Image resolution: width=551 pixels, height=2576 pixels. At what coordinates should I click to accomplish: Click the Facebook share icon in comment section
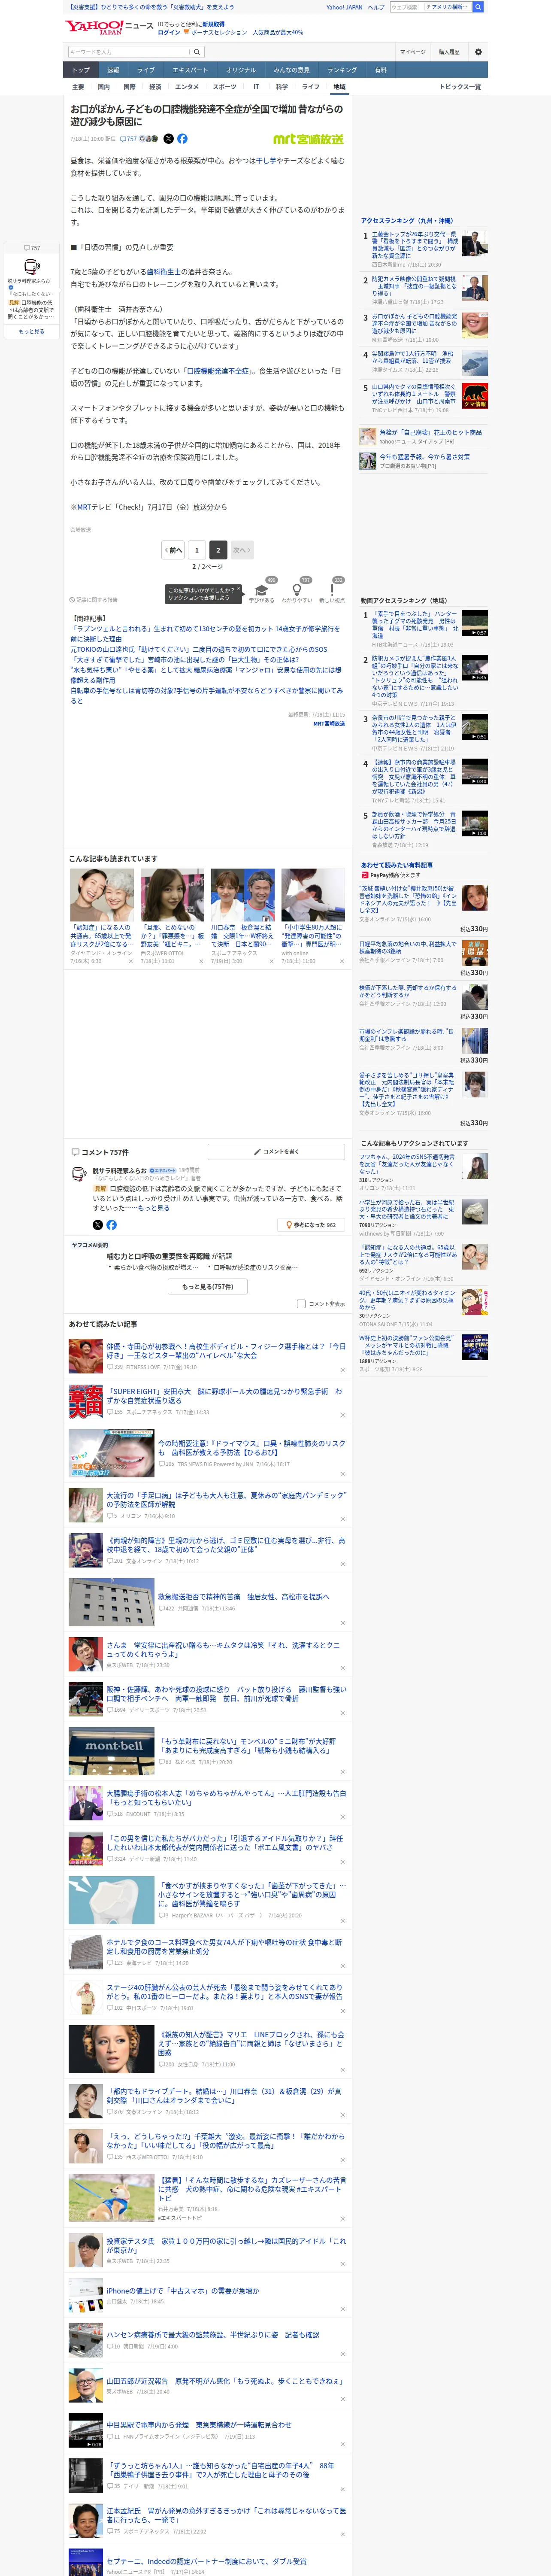point(111,1224)
